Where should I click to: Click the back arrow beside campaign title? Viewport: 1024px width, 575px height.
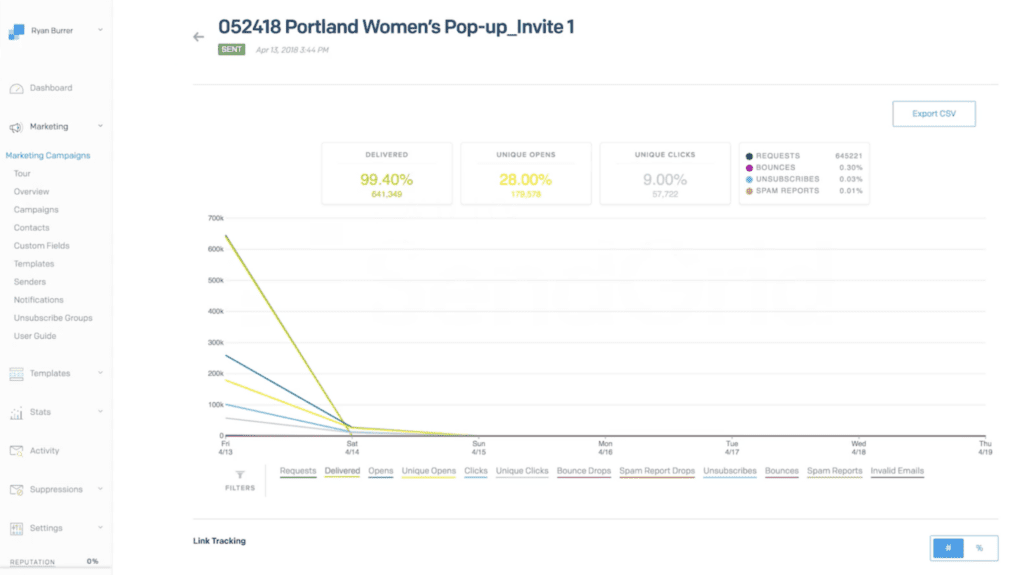[199, 37]
